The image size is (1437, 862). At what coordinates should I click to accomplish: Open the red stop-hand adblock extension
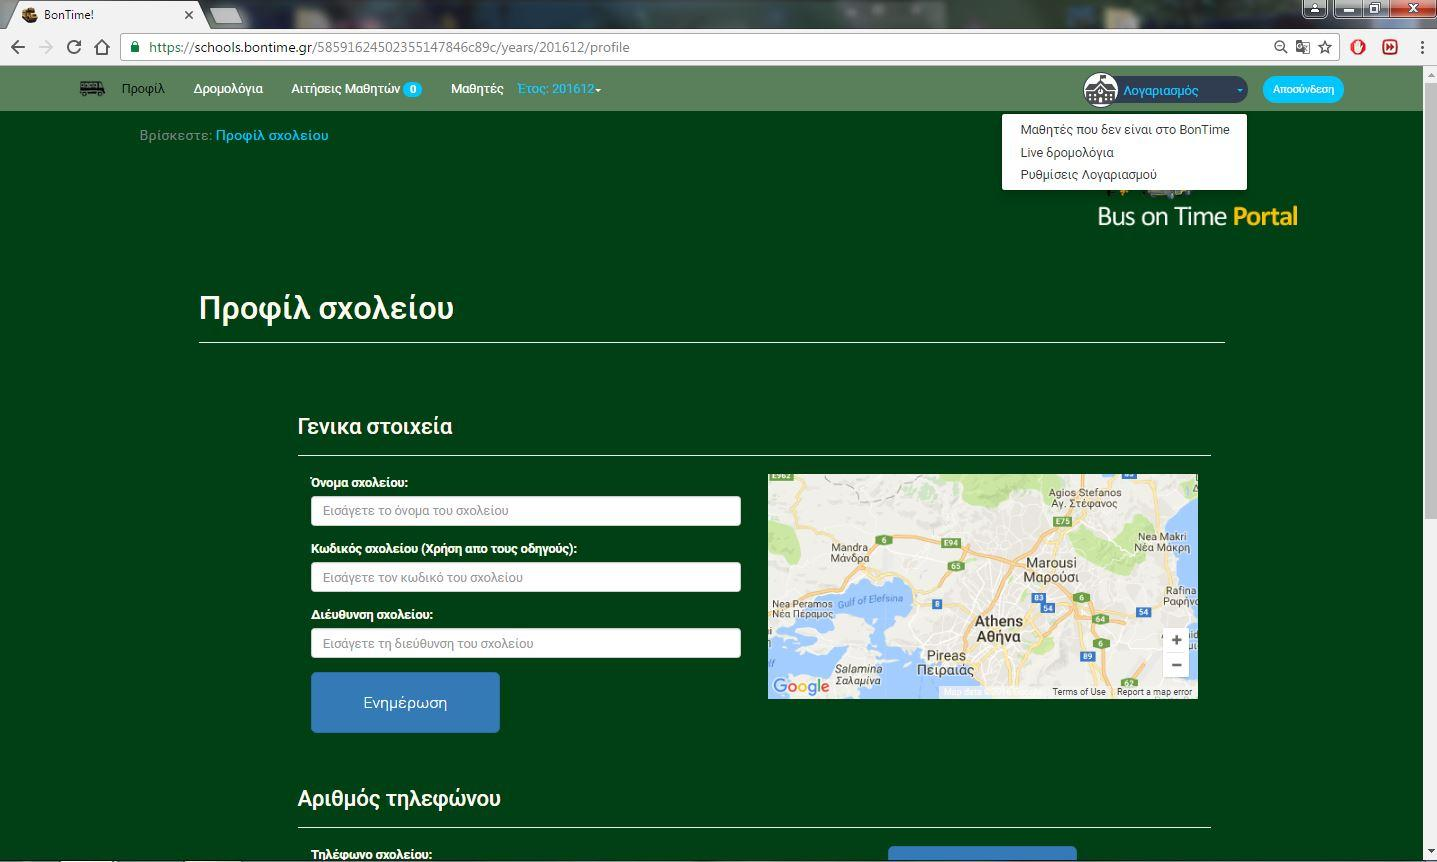(1358, 47)
